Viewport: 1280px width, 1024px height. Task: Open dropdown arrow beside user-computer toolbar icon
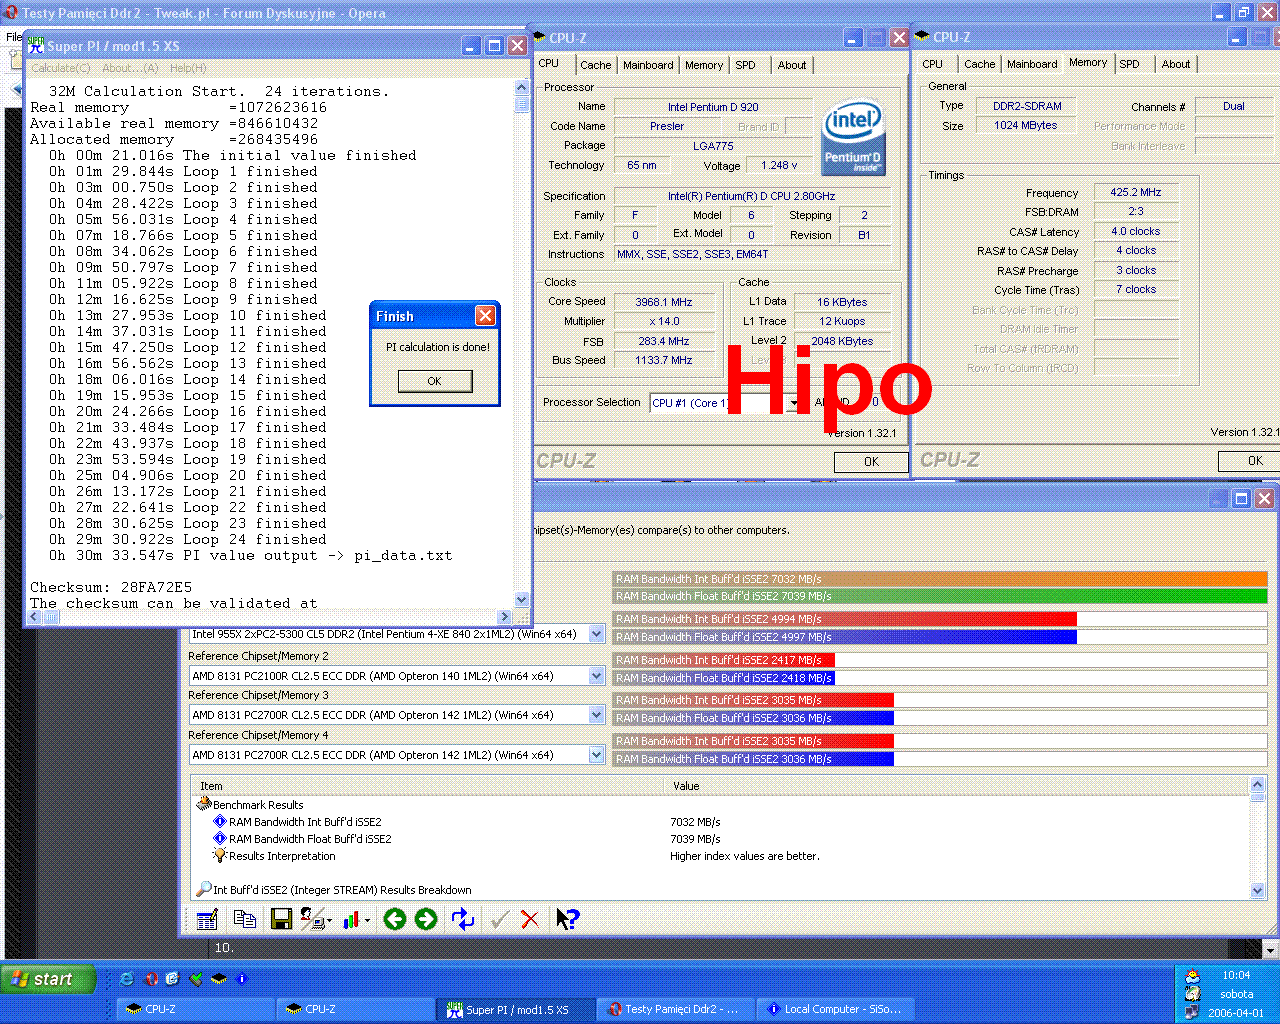pyautogui.click(x=330, y=920)
